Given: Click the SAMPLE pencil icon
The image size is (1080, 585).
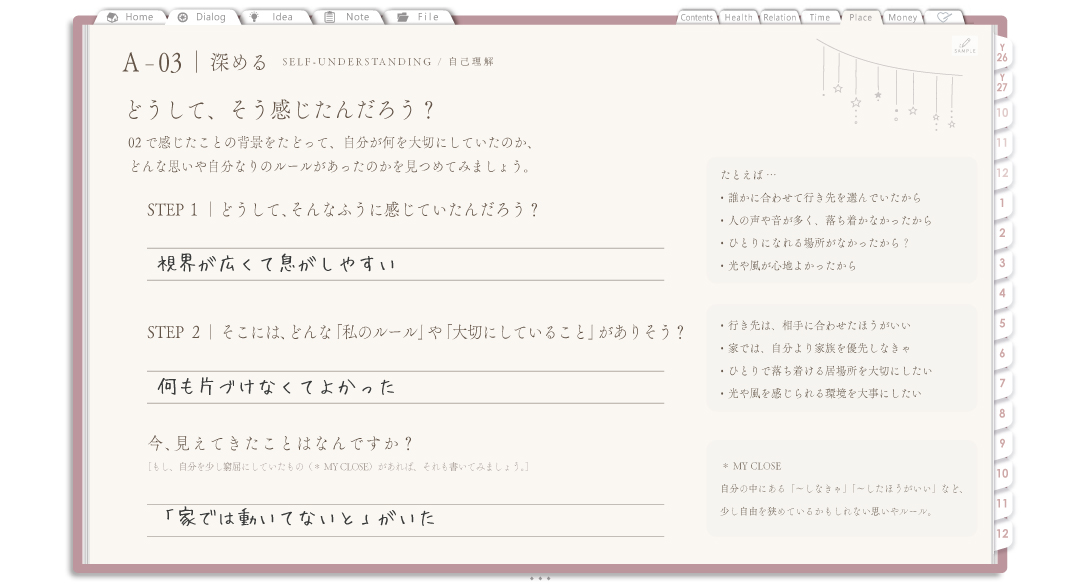Looking at the screenshot, I should click(965, 45).
